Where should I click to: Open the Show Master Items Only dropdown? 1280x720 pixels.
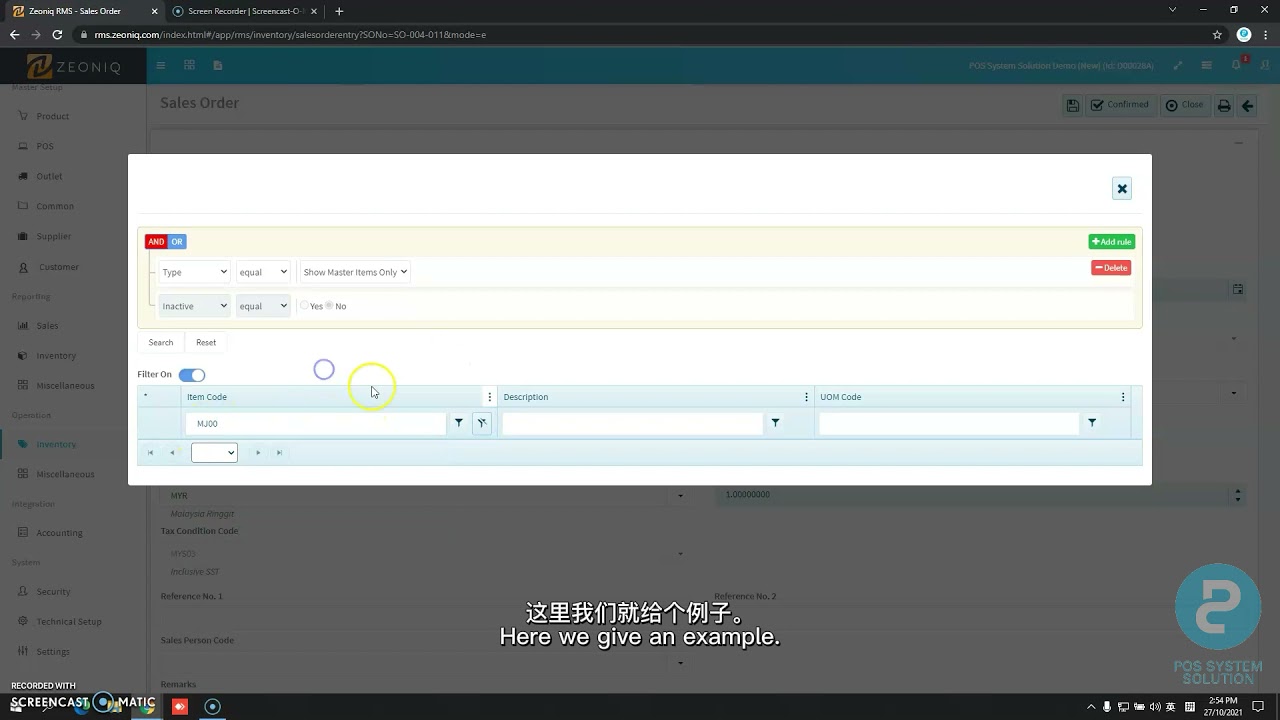click(355, 272)
